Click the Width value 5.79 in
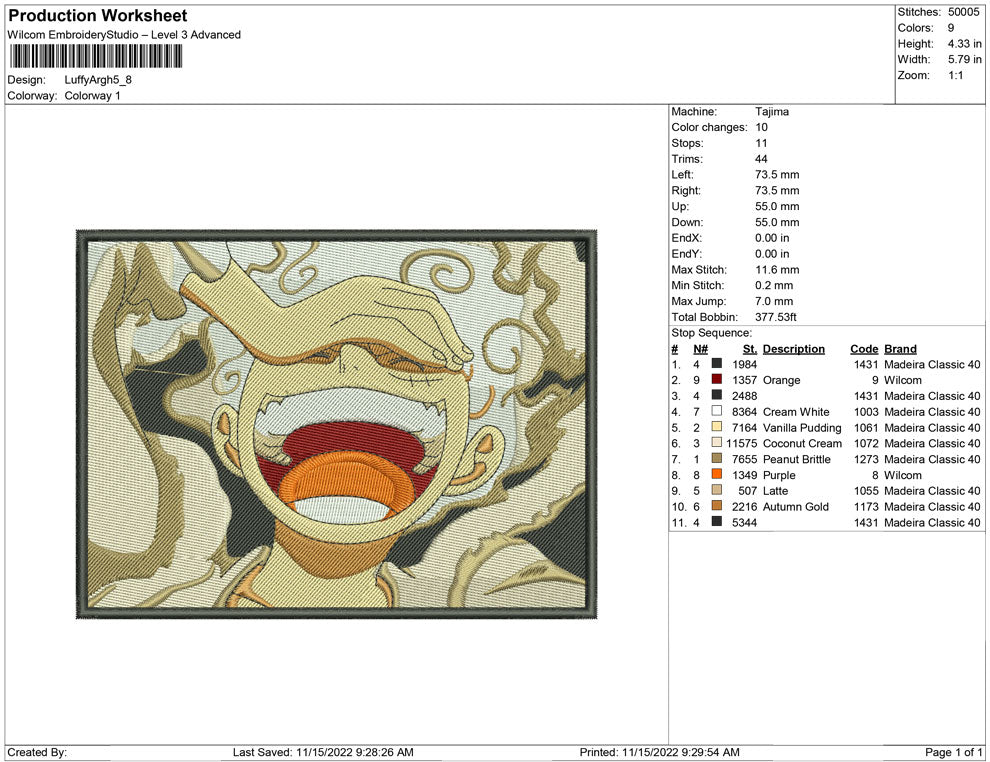The image size is (990, 762). pyautogui.click(x=964, y=59)
